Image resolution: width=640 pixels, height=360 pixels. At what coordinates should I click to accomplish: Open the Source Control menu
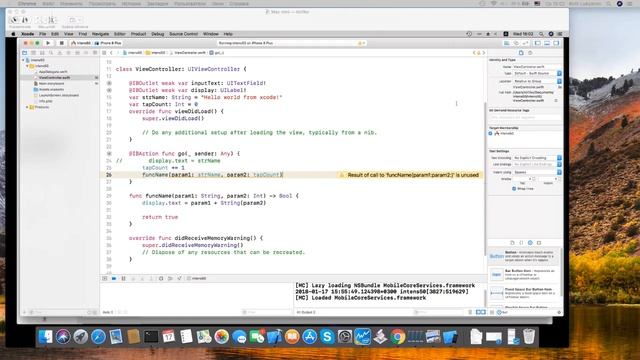coord(183,34)
